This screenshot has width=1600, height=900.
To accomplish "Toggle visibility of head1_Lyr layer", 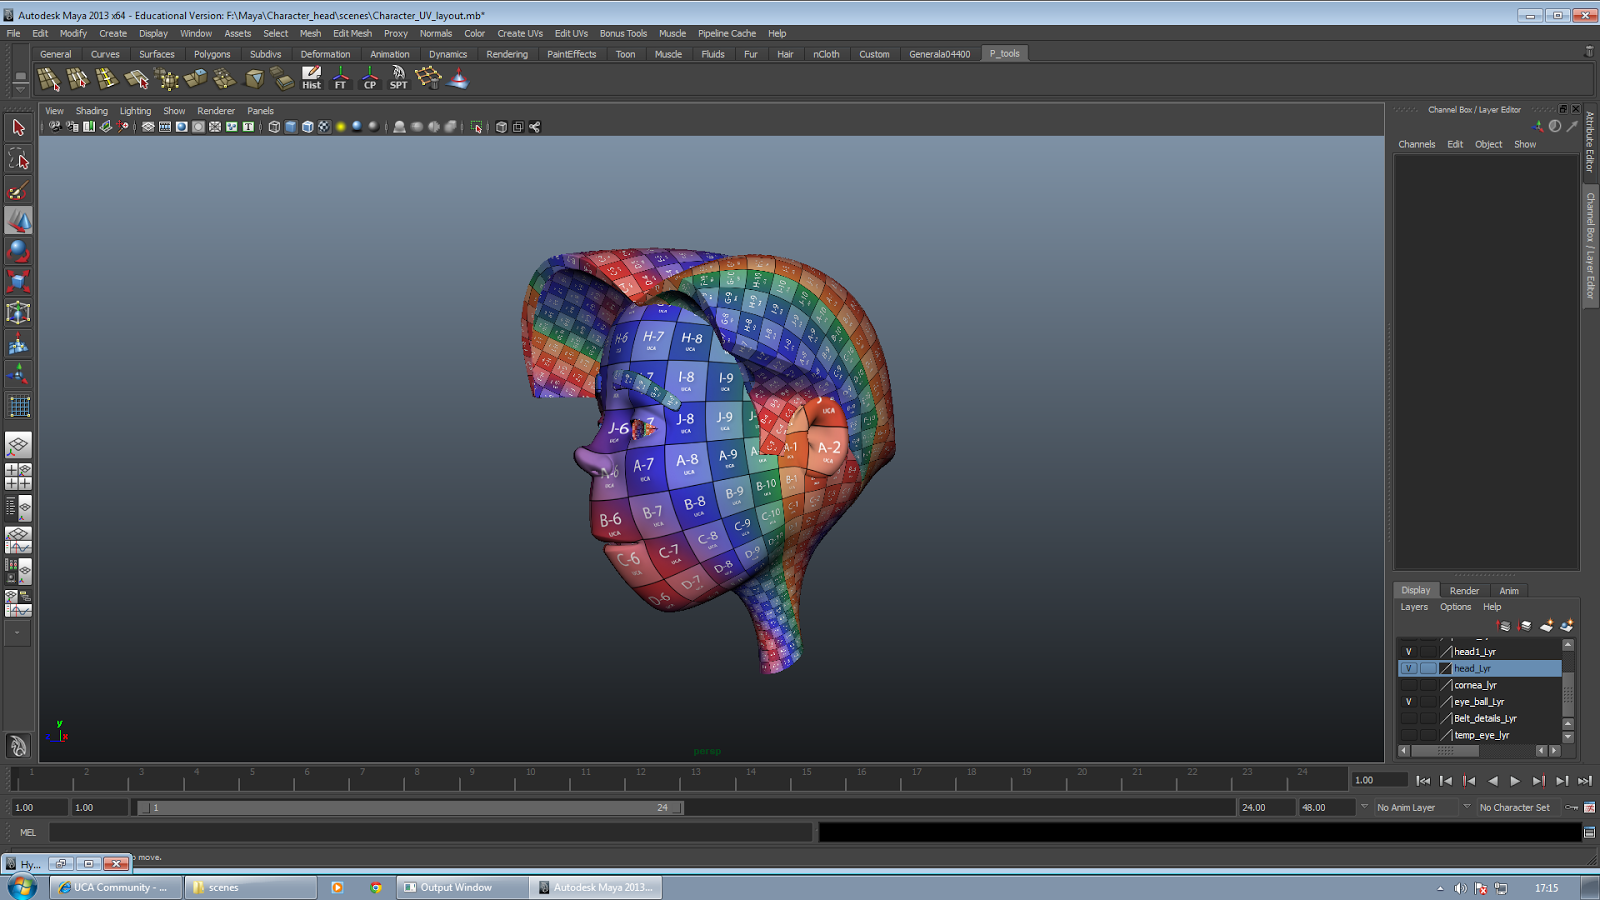I will [x=1409, y=650].
